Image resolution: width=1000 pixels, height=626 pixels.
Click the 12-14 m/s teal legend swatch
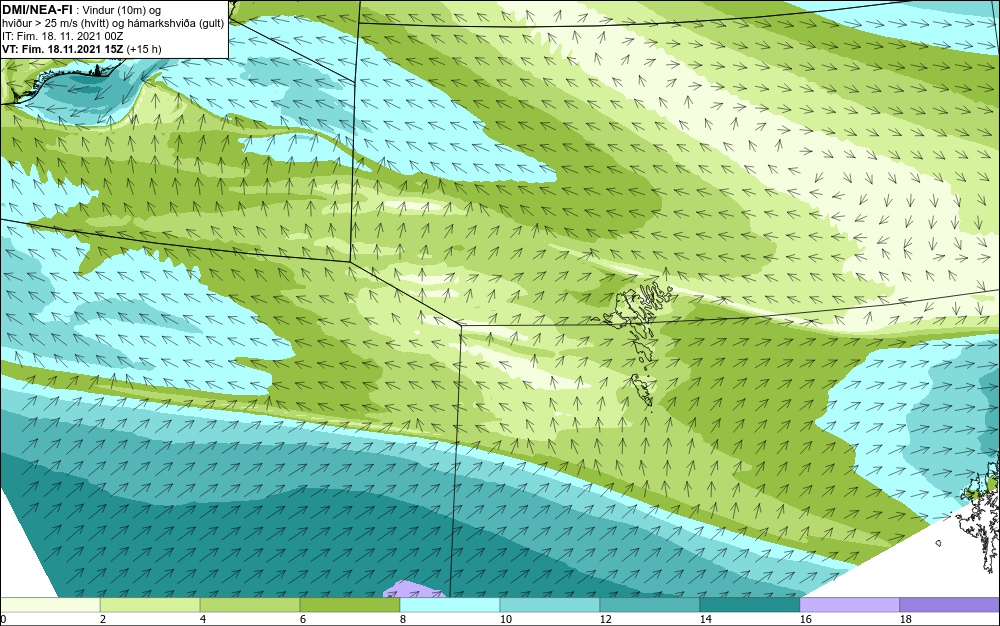(x=650, y=604)
